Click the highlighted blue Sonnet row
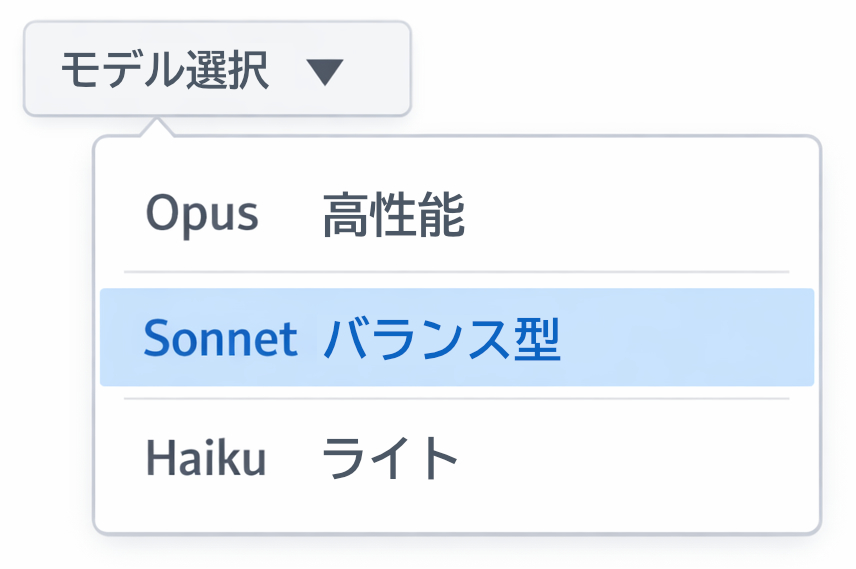 pos(456,338)
